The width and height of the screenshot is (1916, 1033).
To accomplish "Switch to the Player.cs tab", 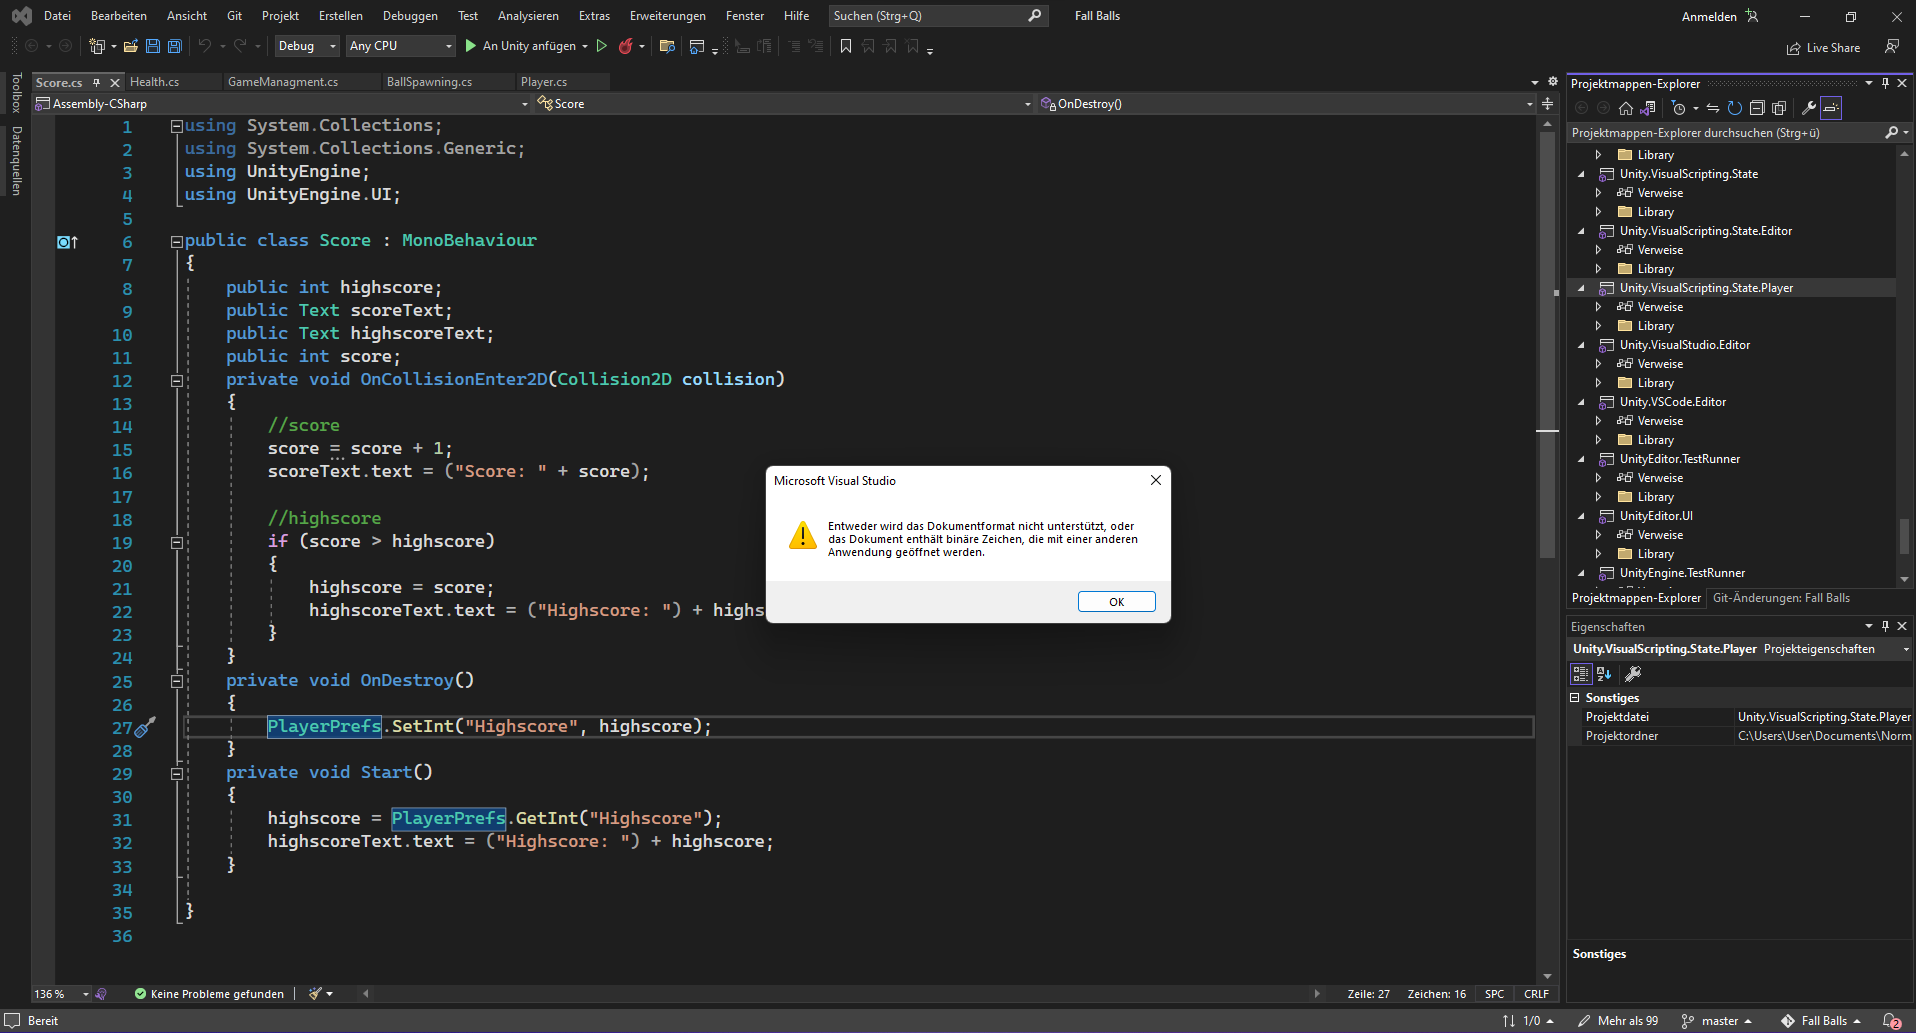I will [x=544, y=81].
